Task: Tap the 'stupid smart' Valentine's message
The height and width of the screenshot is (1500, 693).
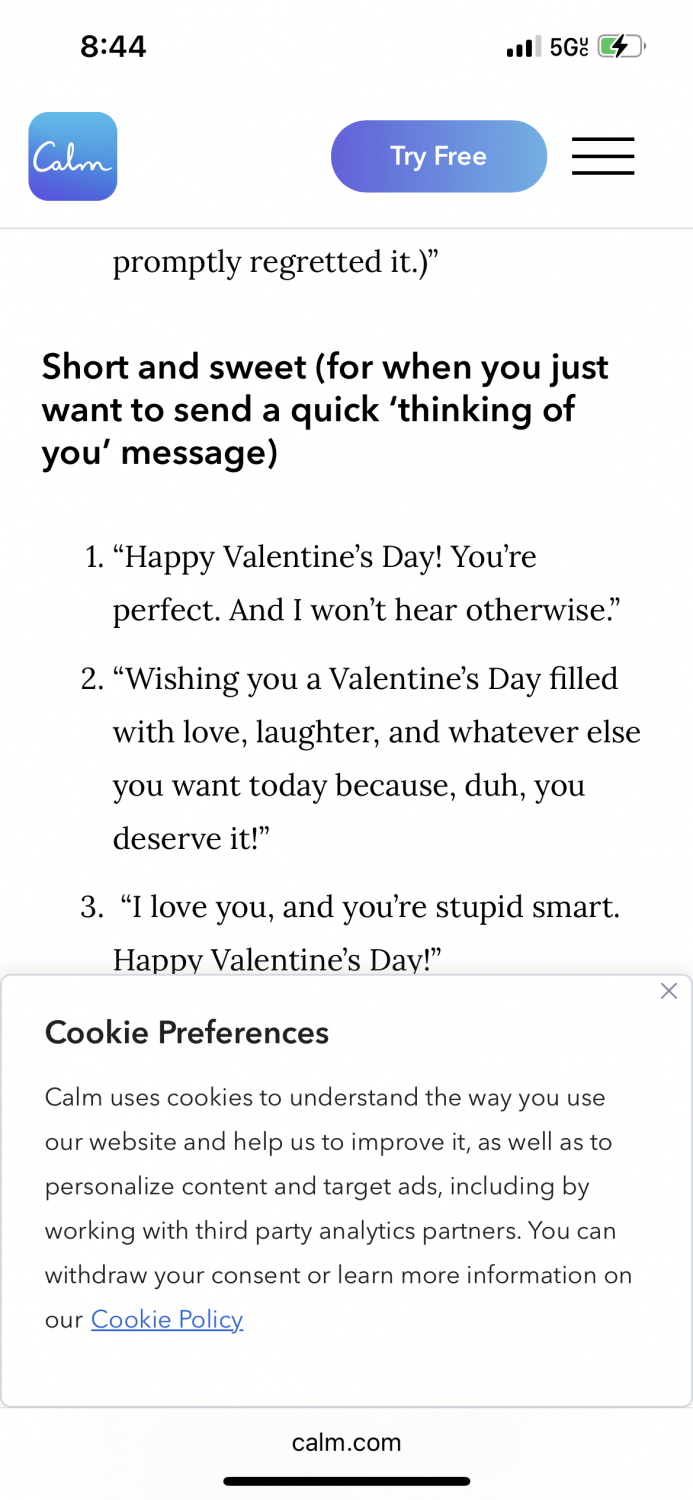Action: pyautogui.click(x=366, y=933)
